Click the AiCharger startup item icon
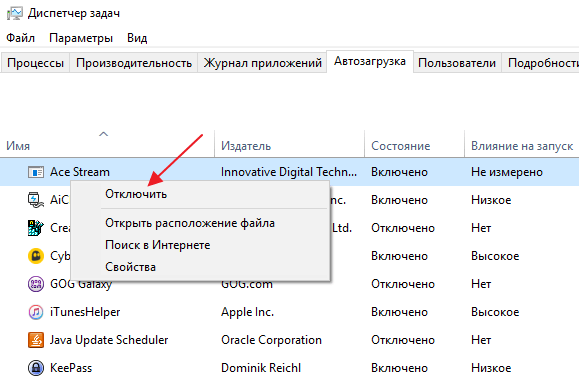 coord(36,200)
